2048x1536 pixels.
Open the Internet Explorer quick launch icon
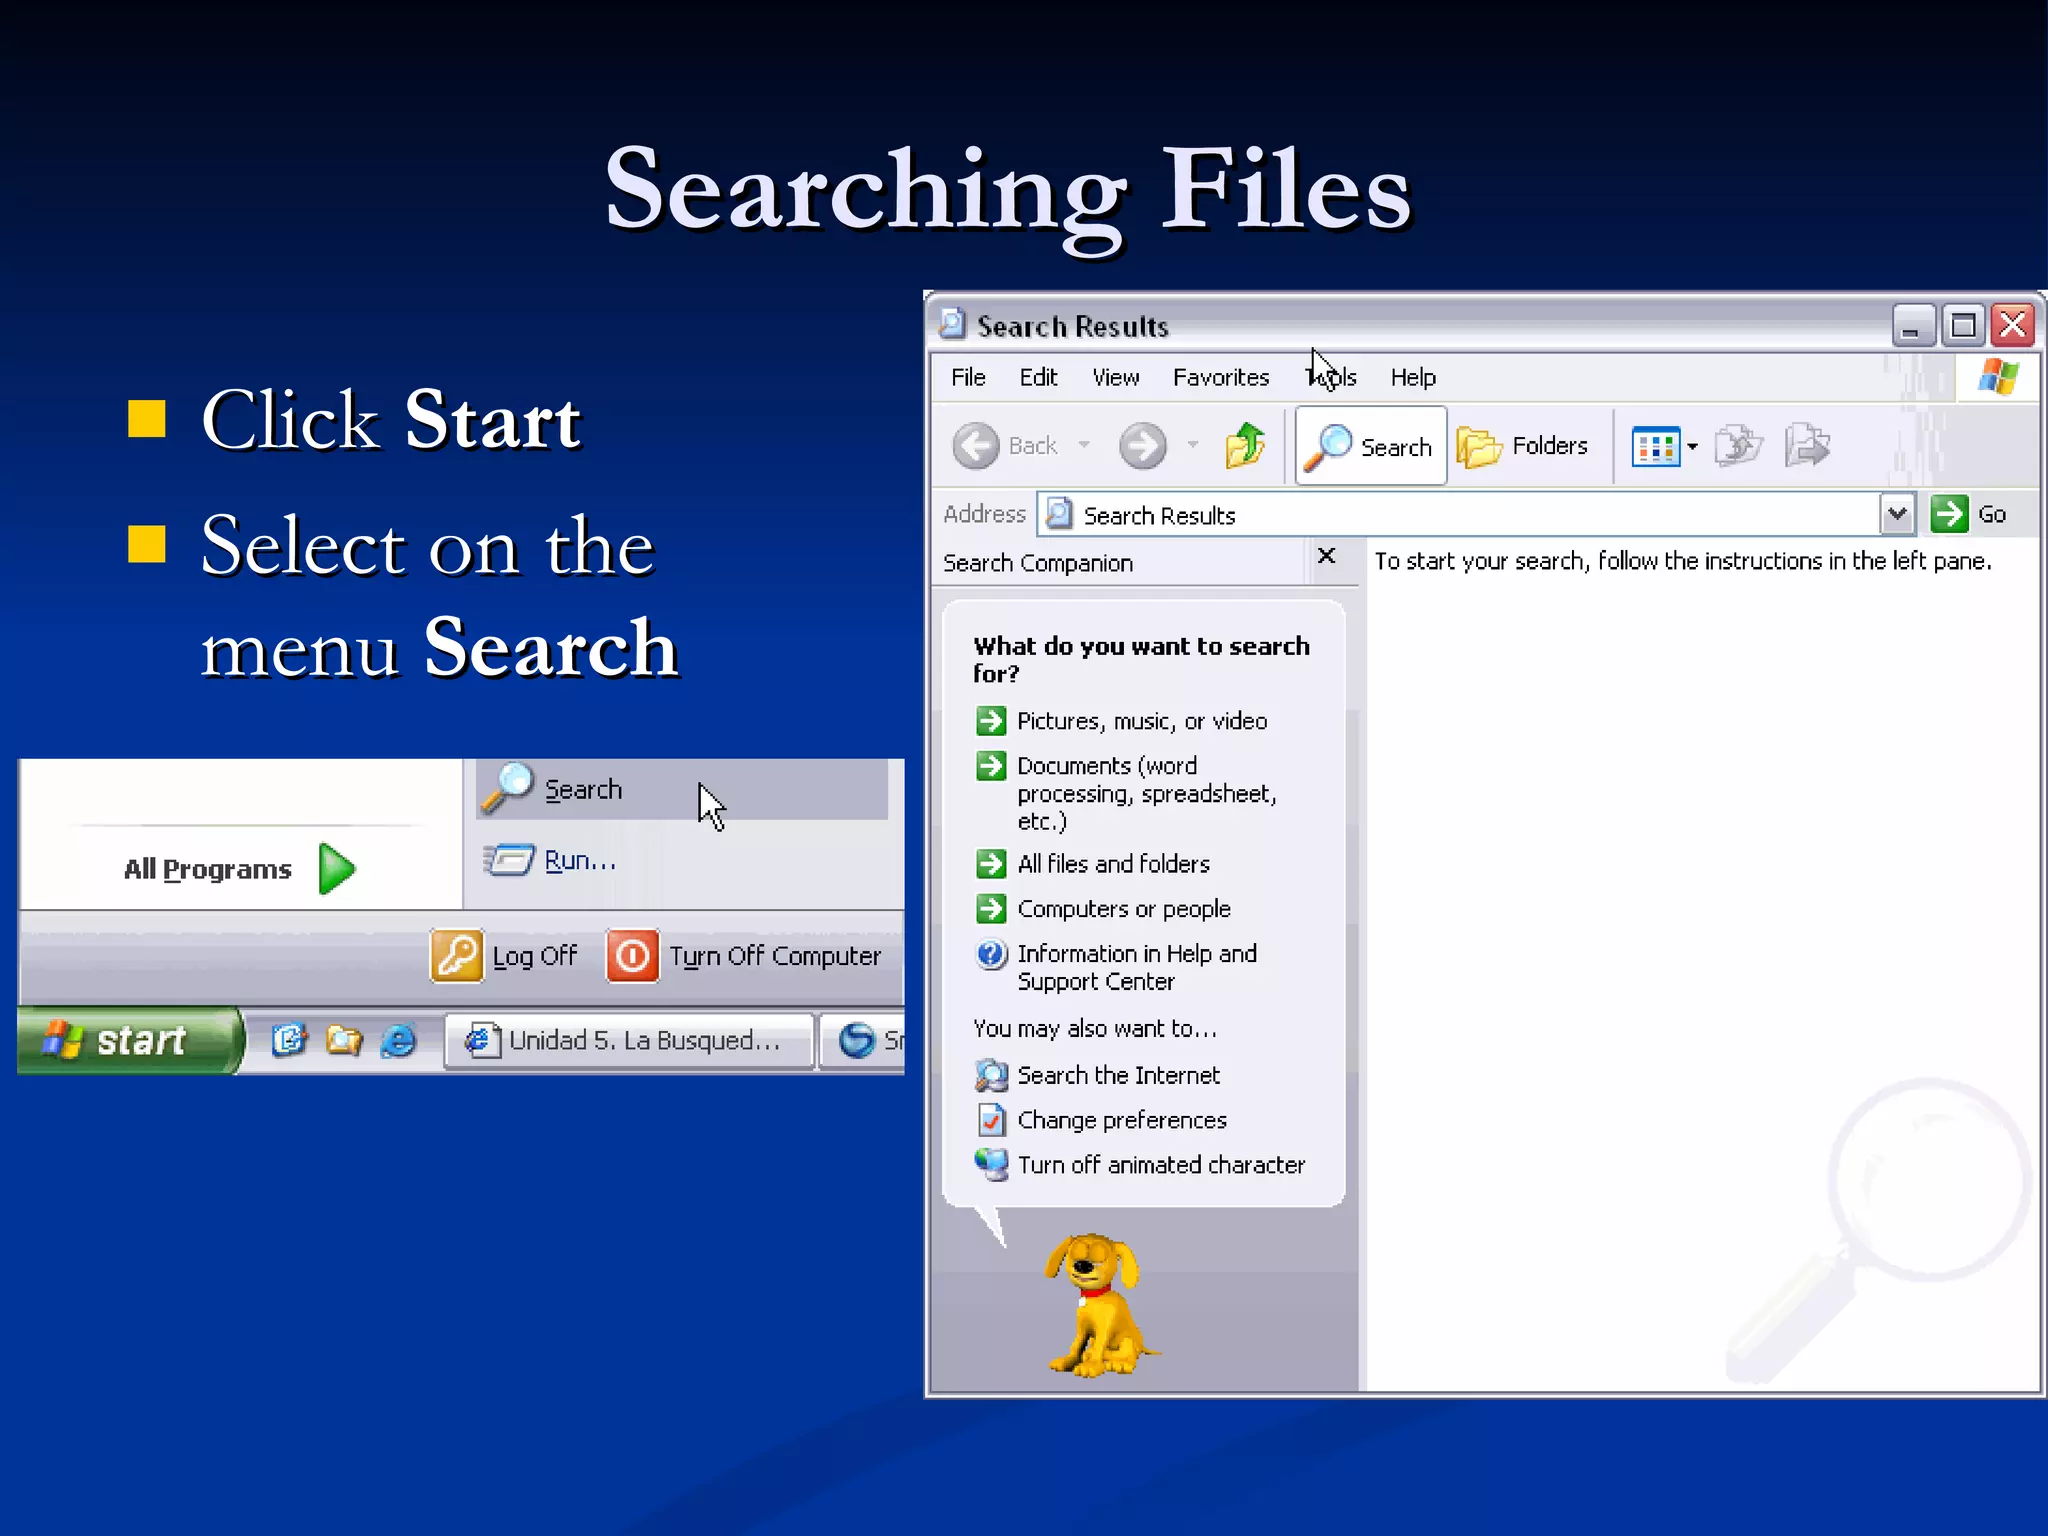398,1041
